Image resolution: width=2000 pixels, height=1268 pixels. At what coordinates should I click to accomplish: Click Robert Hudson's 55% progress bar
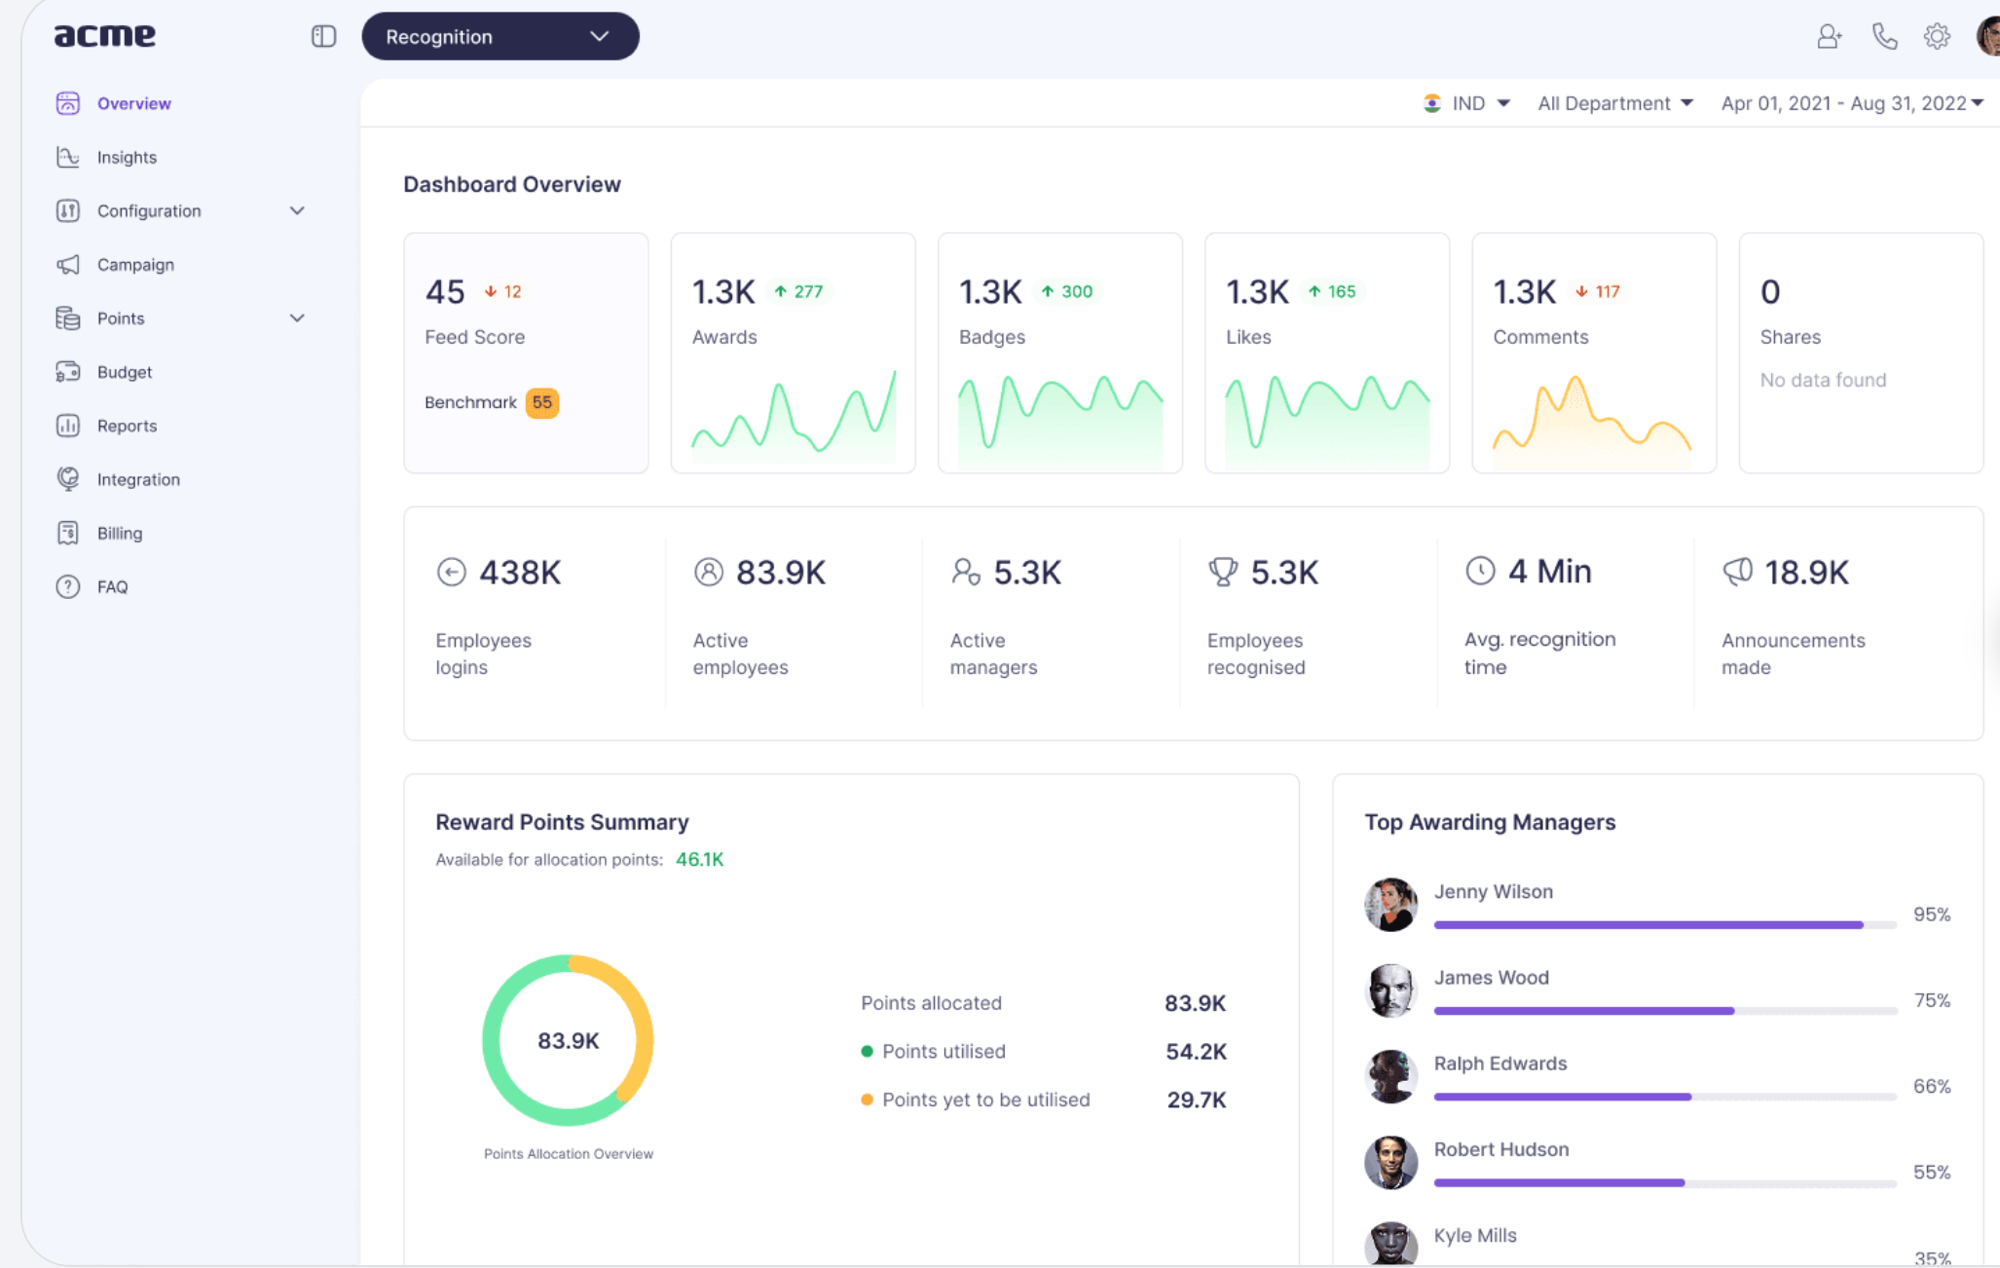[1665, 1183]
